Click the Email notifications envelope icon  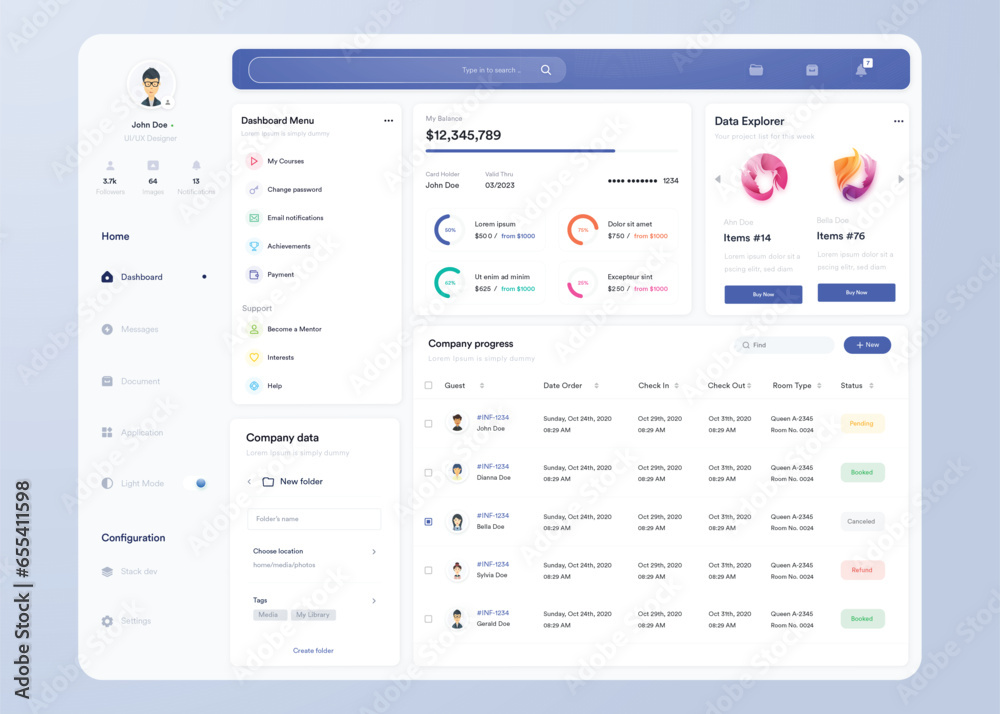pyautogui.click(x=254, y=218)
